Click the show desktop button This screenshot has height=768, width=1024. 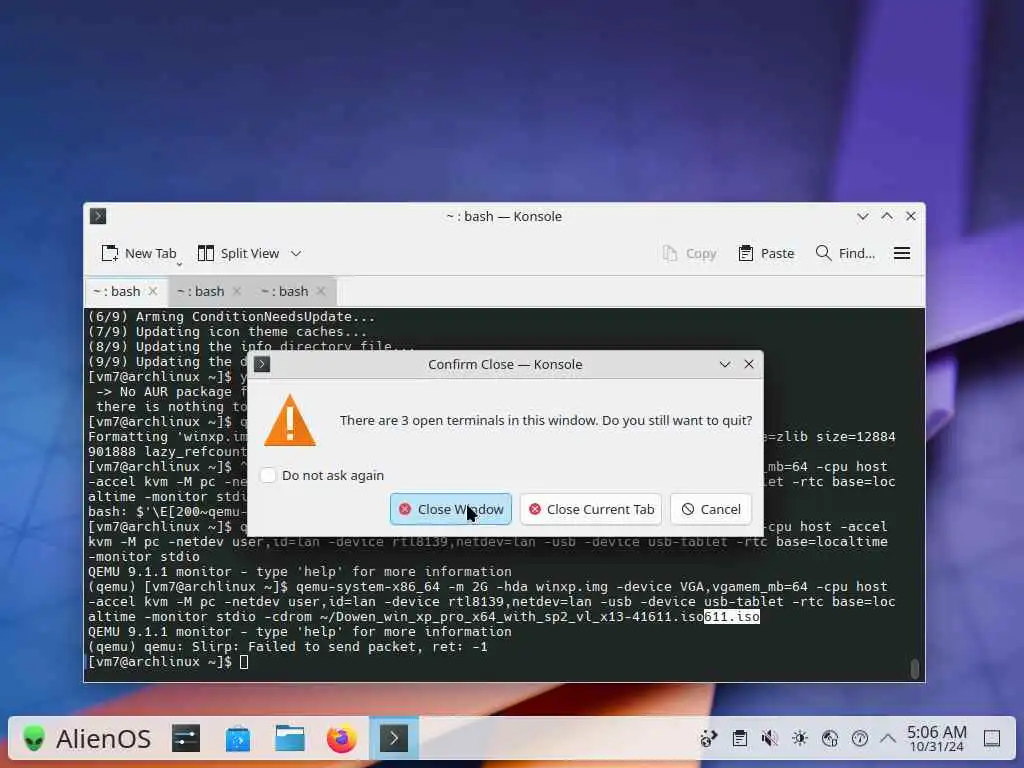click(992, 739)
